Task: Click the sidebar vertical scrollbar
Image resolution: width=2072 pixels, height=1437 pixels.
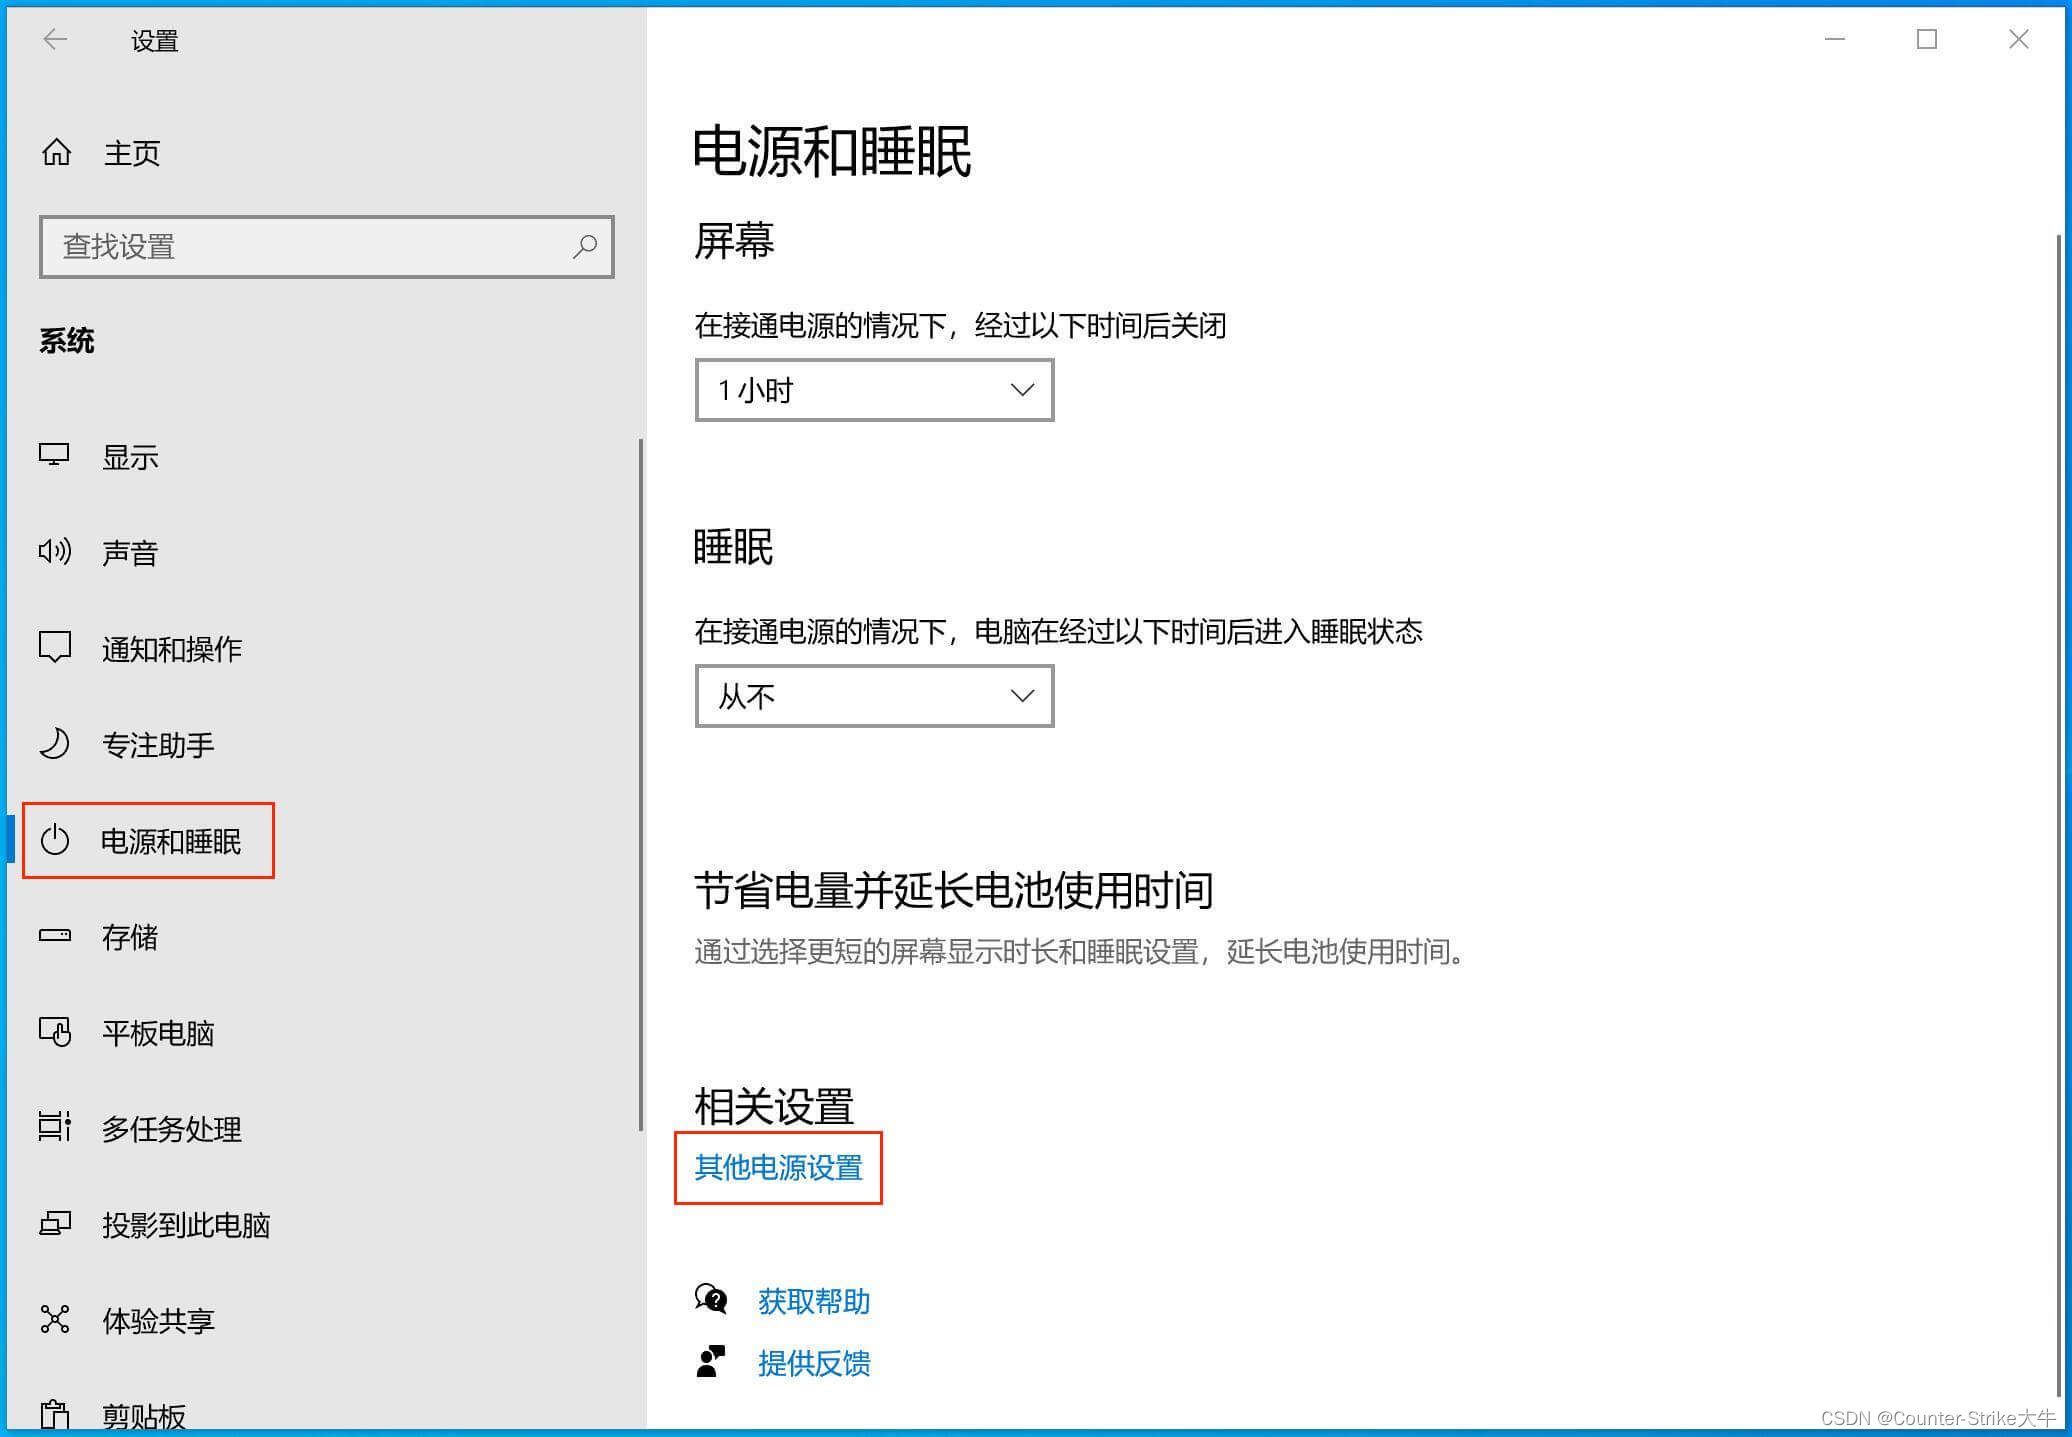Action: pyautogui.click(x=640, y=785)
